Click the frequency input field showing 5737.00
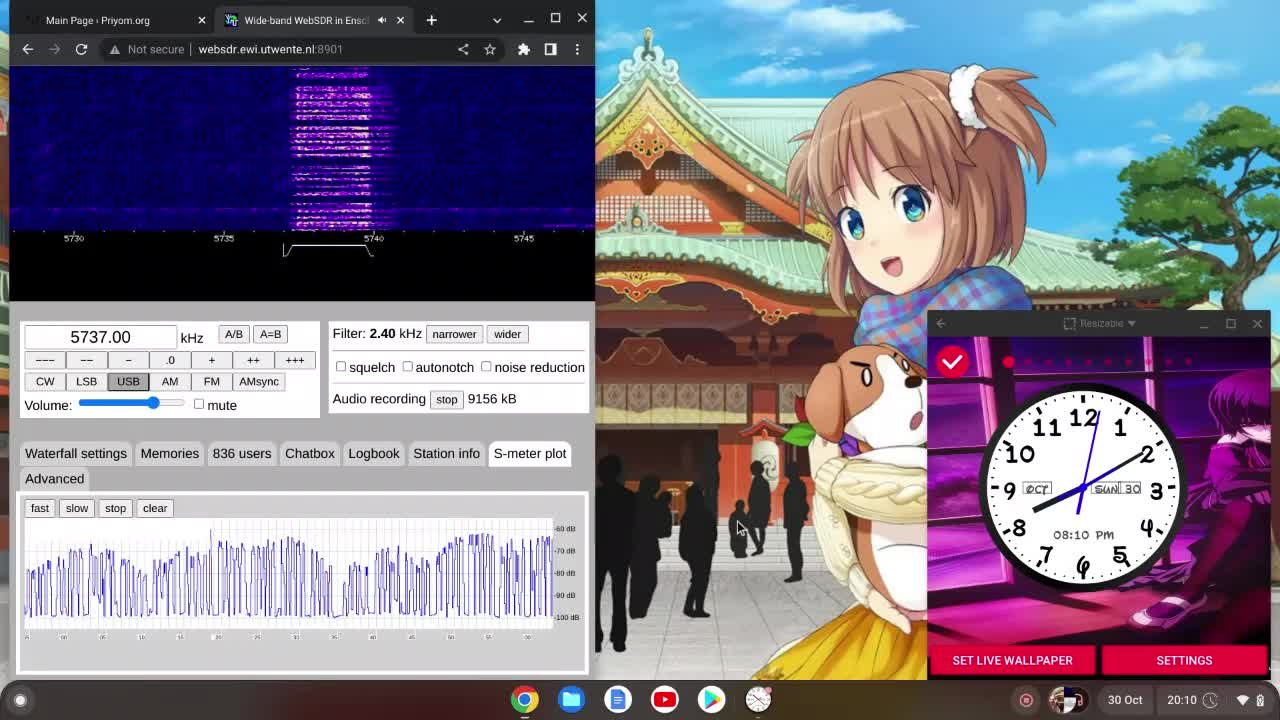 [100, 337]
